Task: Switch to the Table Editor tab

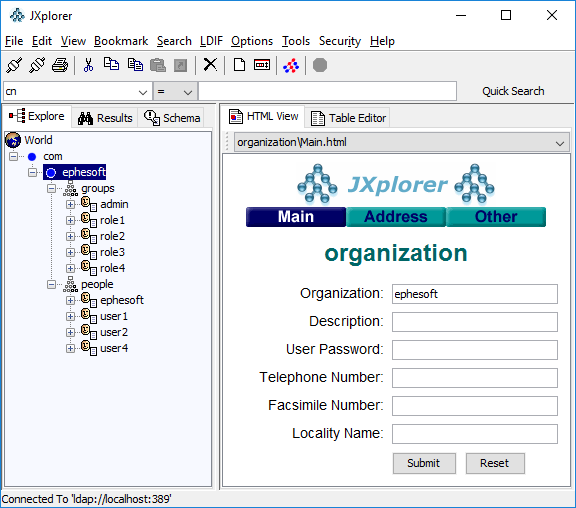Action: pos(348,118)
